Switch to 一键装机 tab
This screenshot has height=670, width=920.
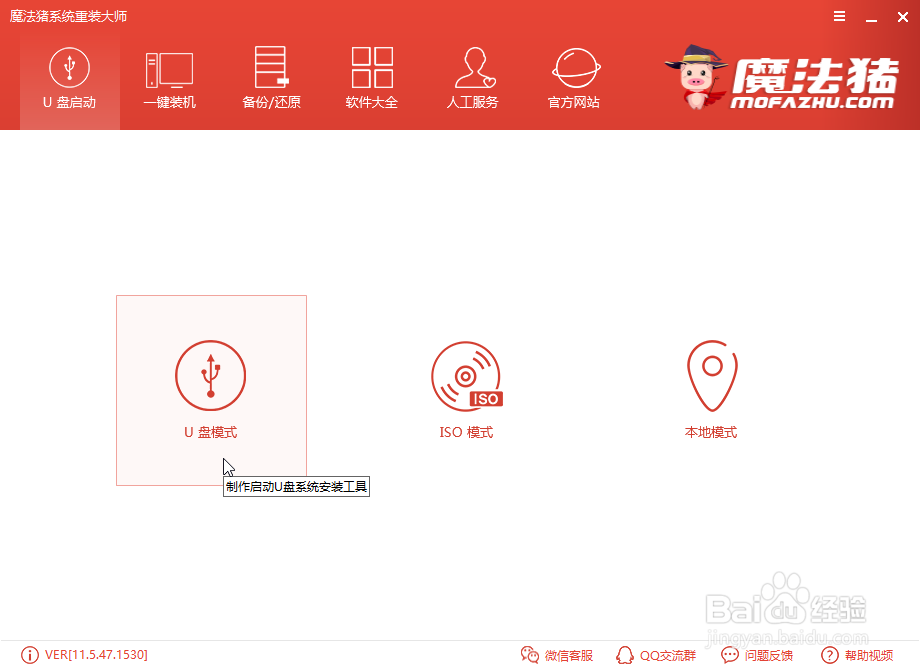point(170,79)
